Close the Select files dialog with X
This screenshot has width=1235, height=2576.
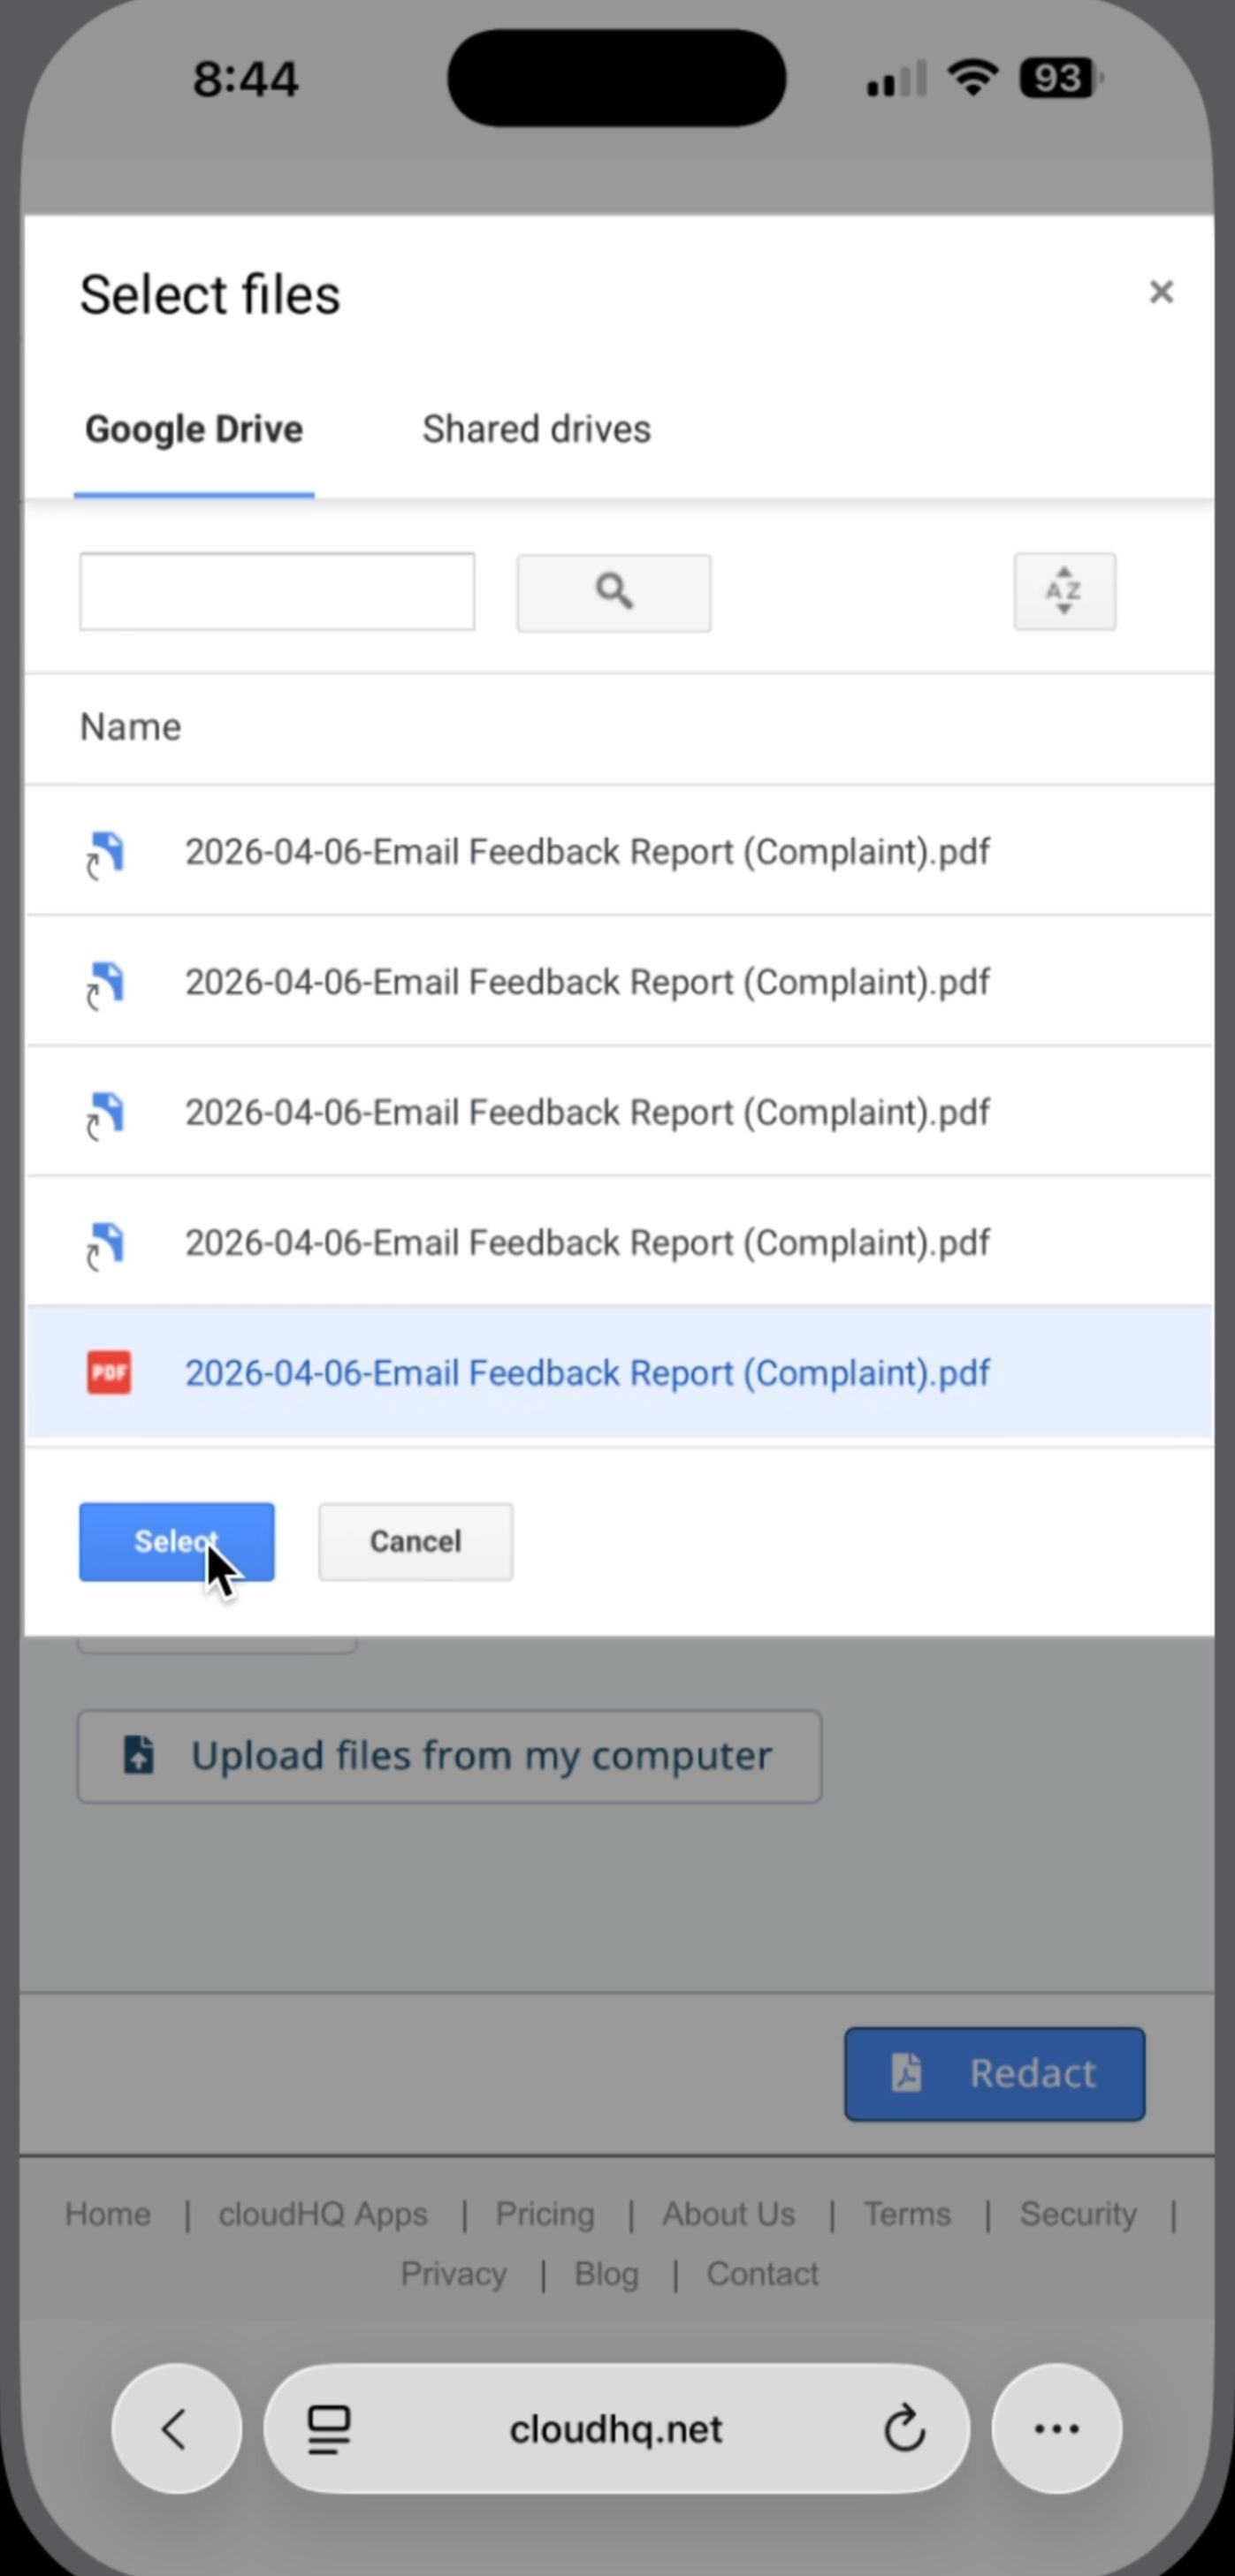click(x=1160, y=292)
